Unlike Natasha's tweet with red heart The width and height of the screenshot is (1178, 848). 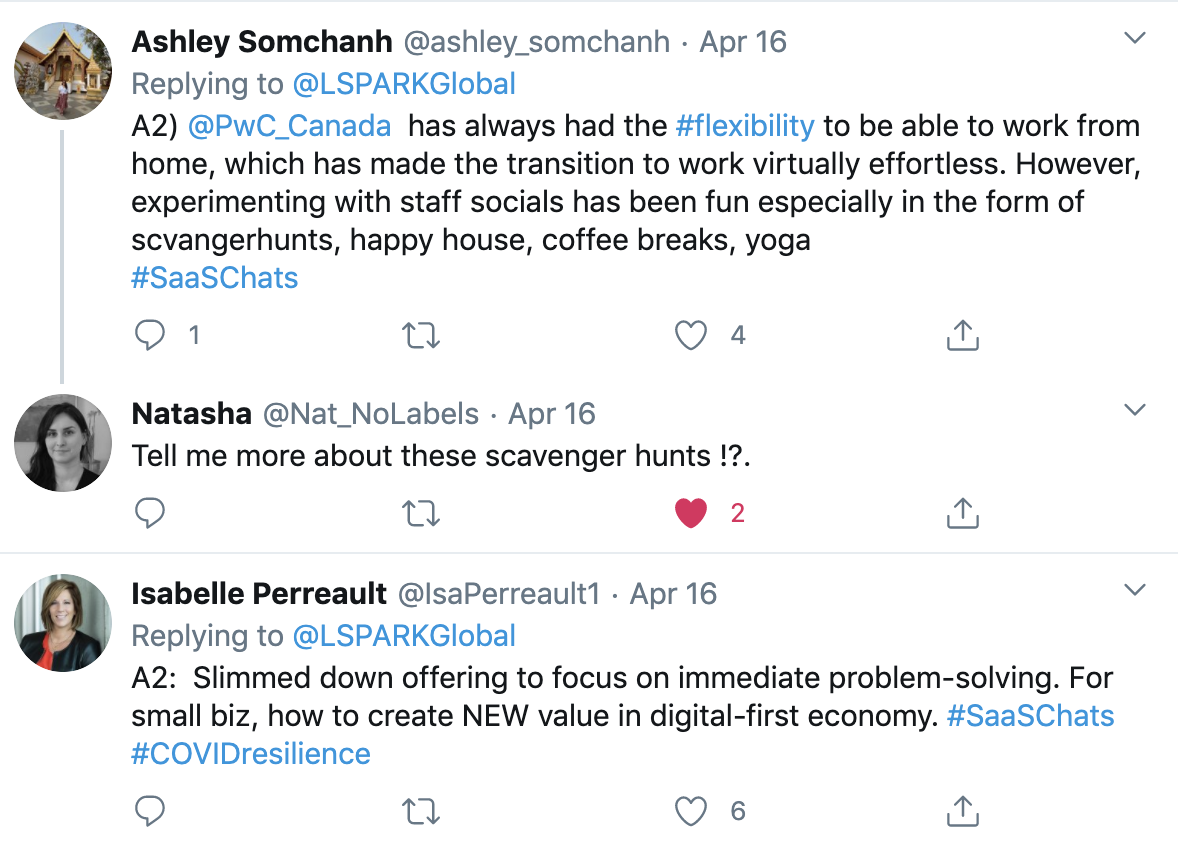pyautogui.click(x=690, y=513)
